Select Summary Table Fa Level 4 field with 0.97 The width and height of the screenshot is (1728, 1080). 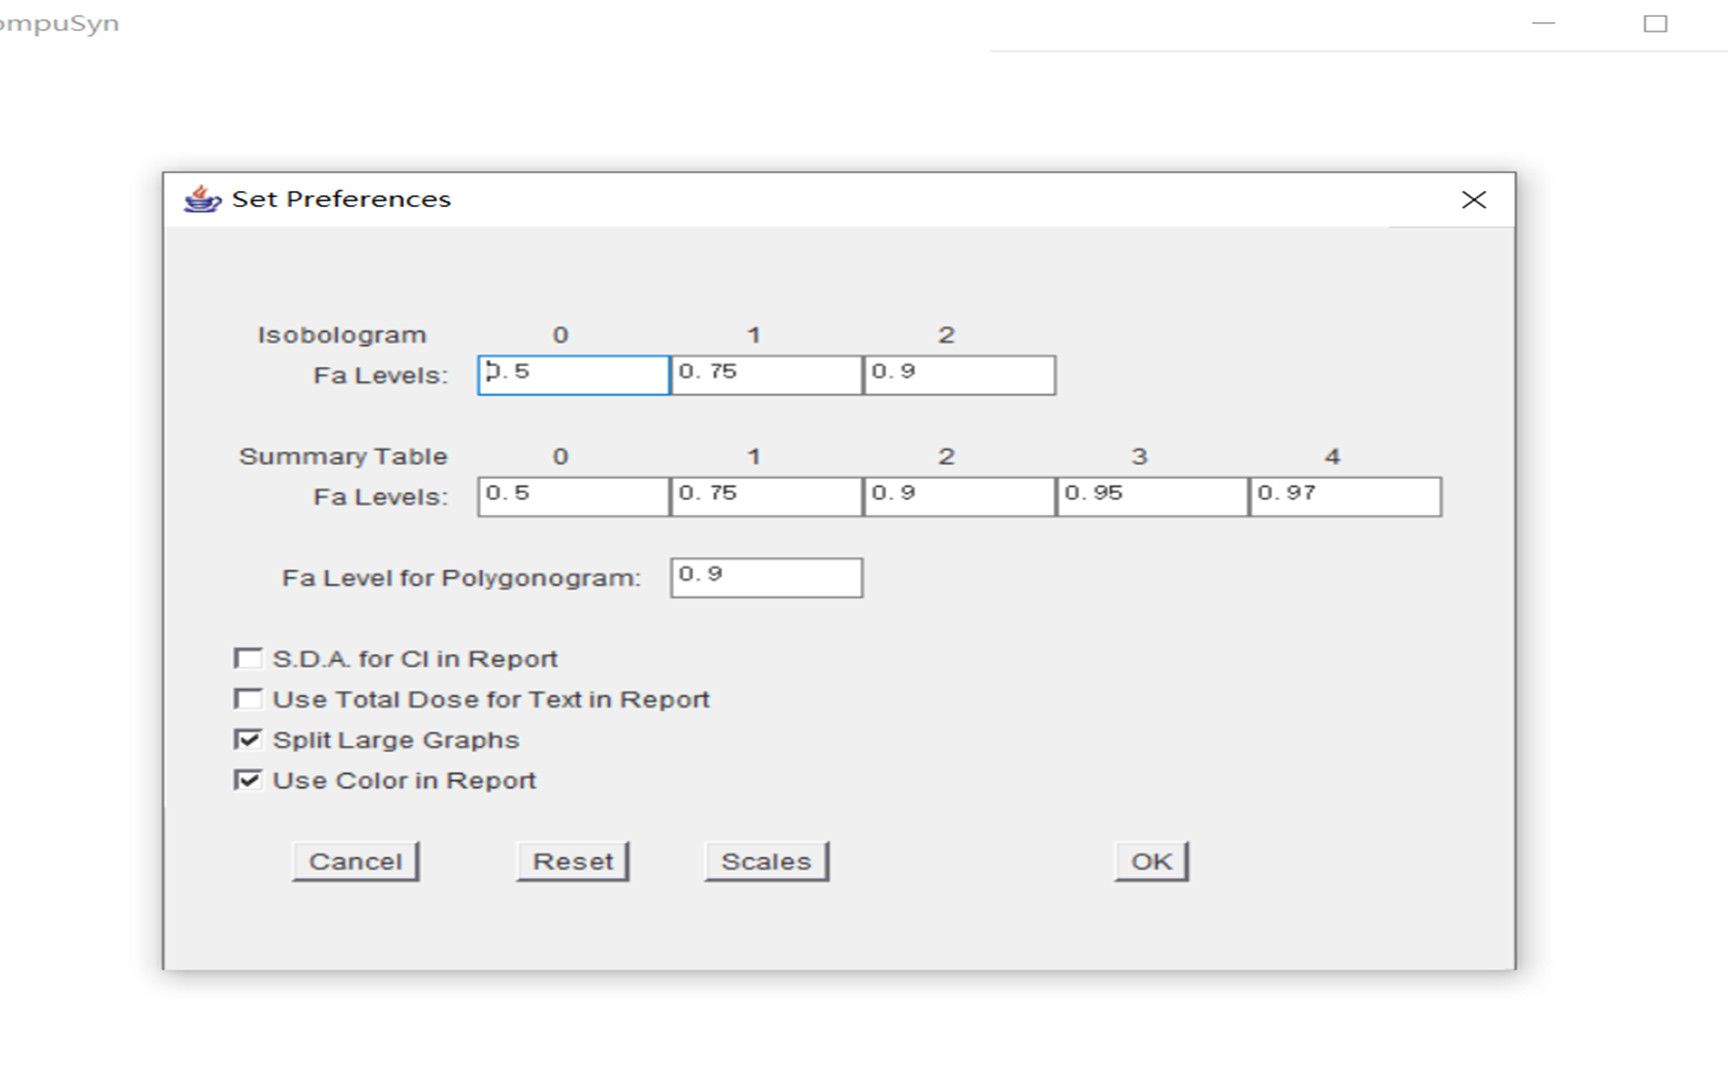1345,496
